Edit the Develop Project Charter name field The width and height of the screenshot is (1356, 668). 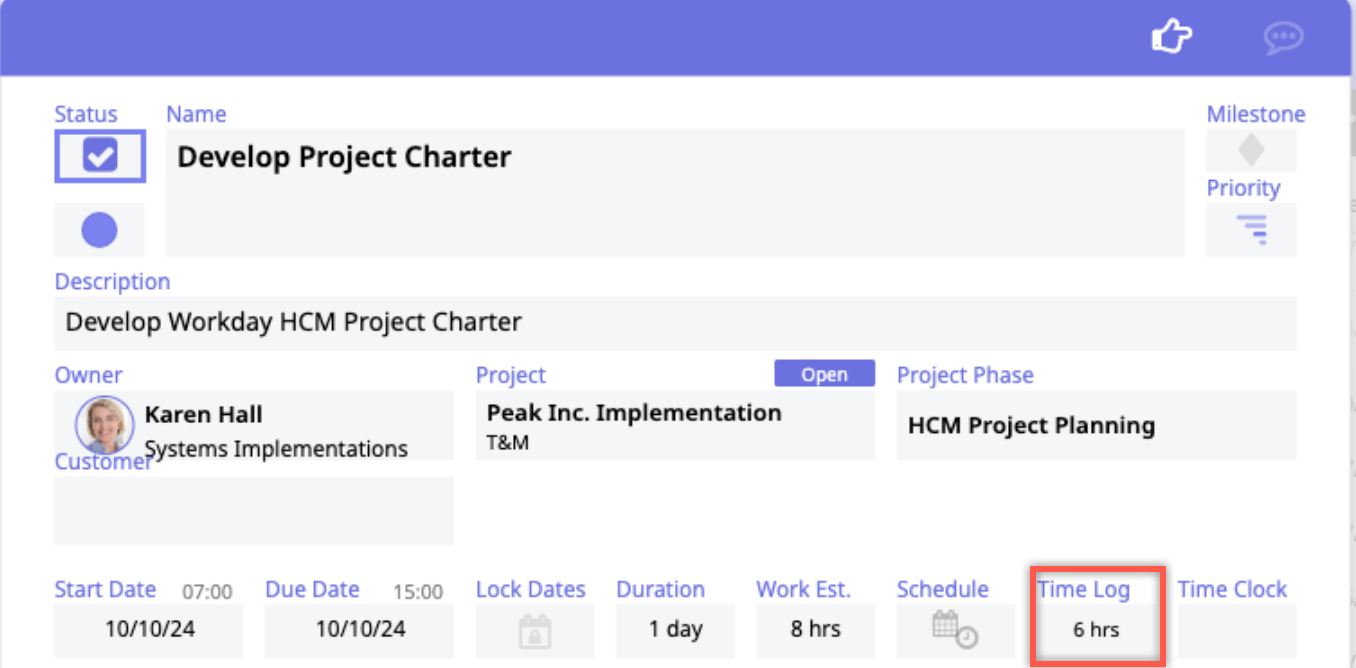(675, 192)
